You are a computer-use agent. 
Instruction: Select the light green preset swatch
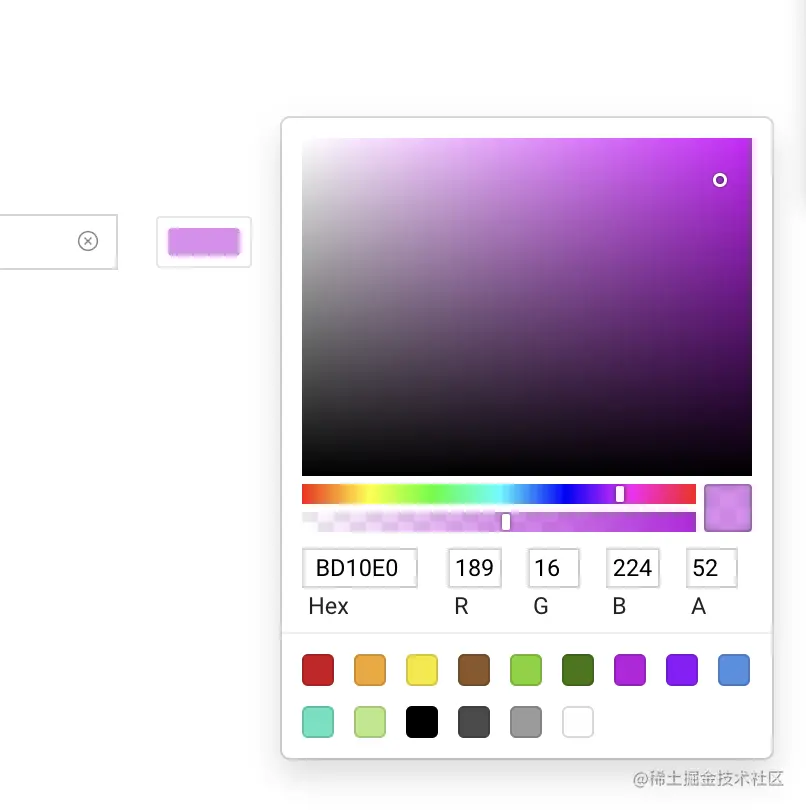click(x=526, y=670)
